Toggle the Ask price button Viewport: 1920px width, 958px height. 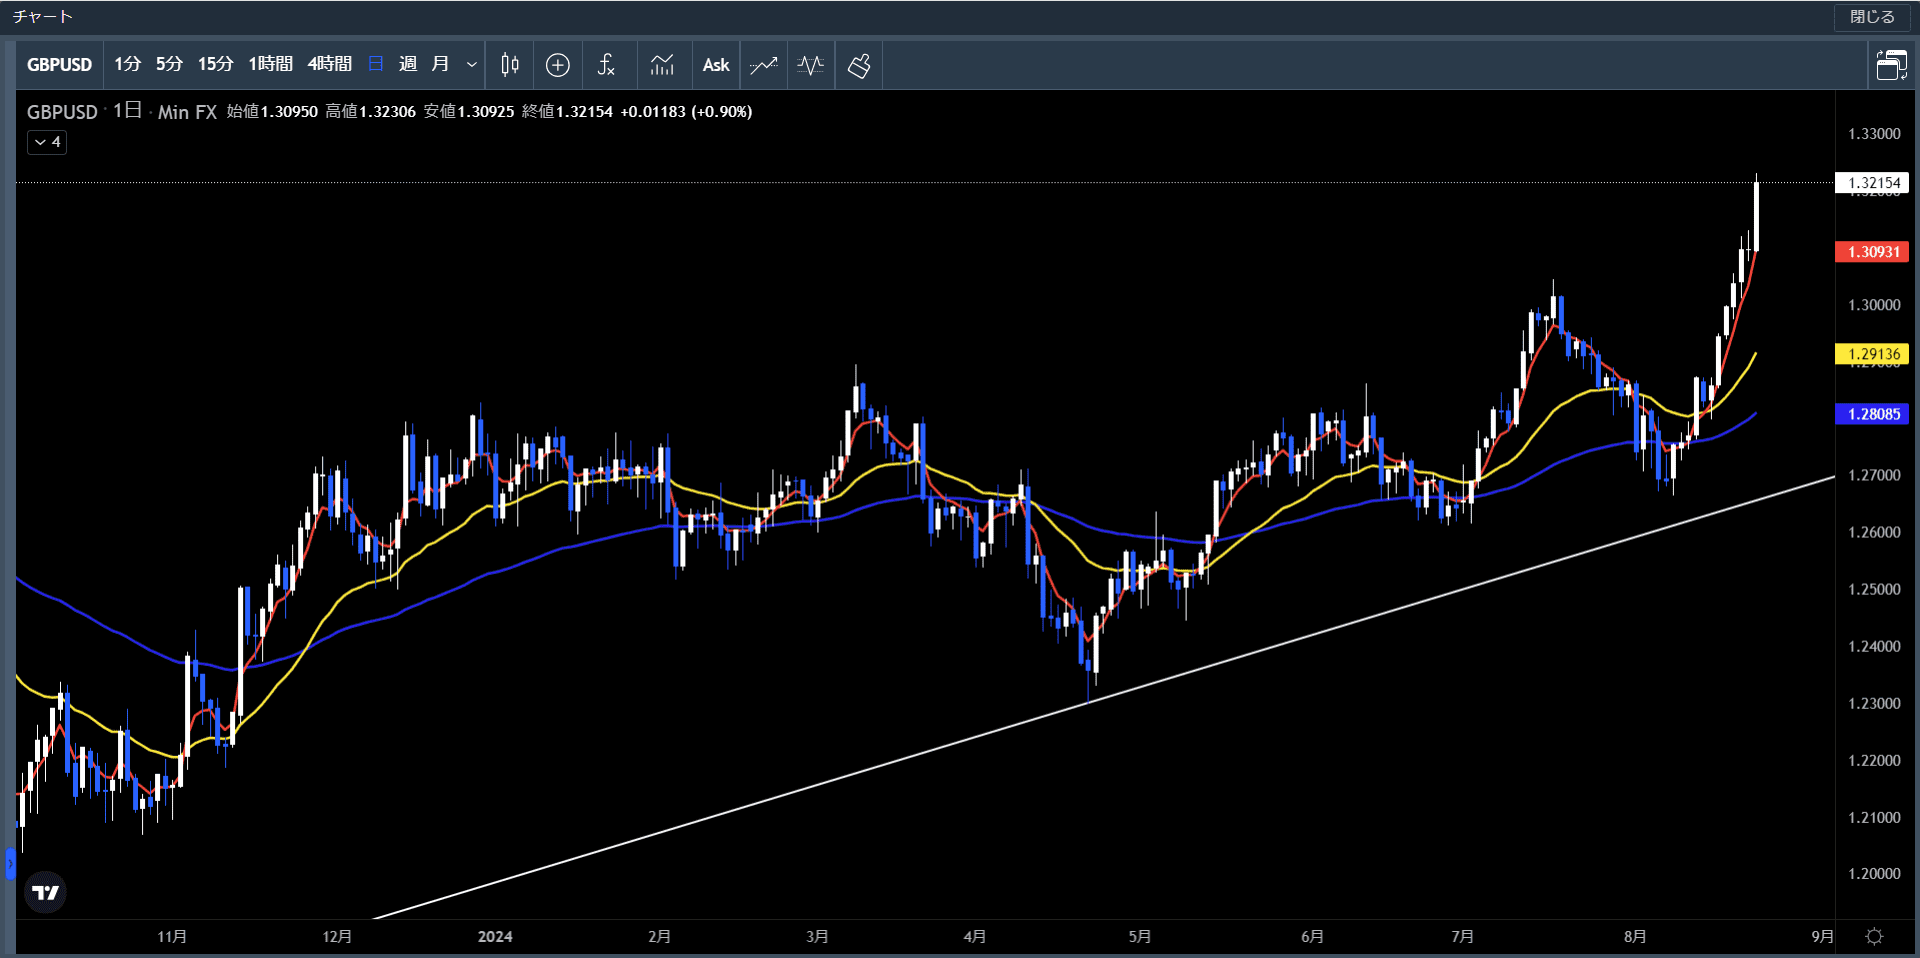tap(716, 65)
